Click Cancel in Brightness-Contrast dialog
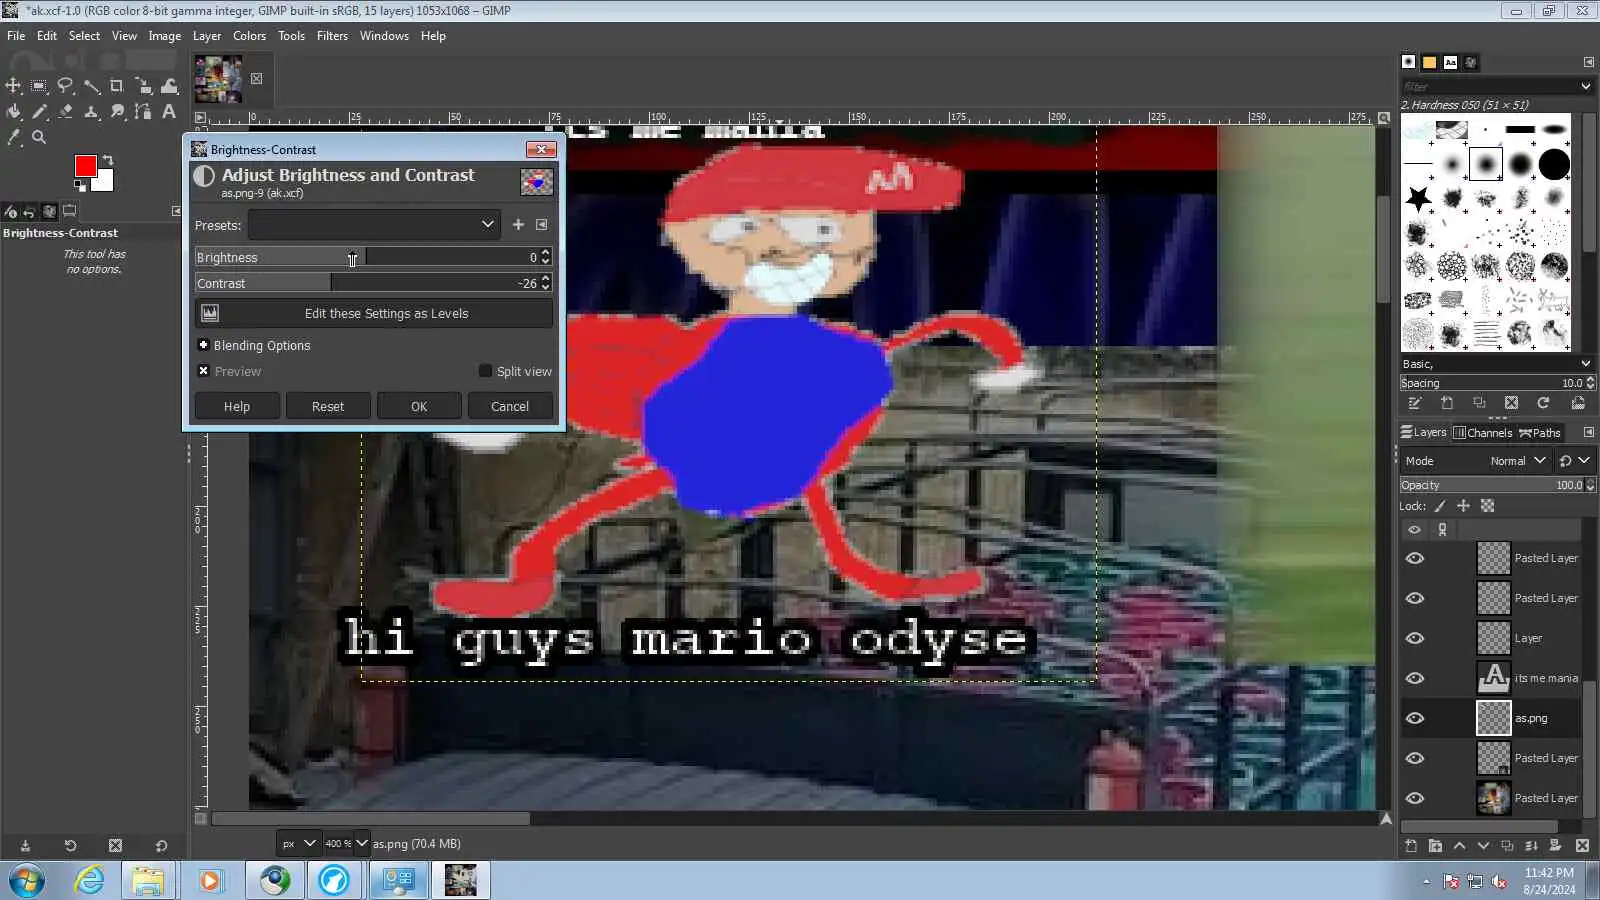Screen dimensions: 1600x900 pyautogui.click(x=510, y=407)
